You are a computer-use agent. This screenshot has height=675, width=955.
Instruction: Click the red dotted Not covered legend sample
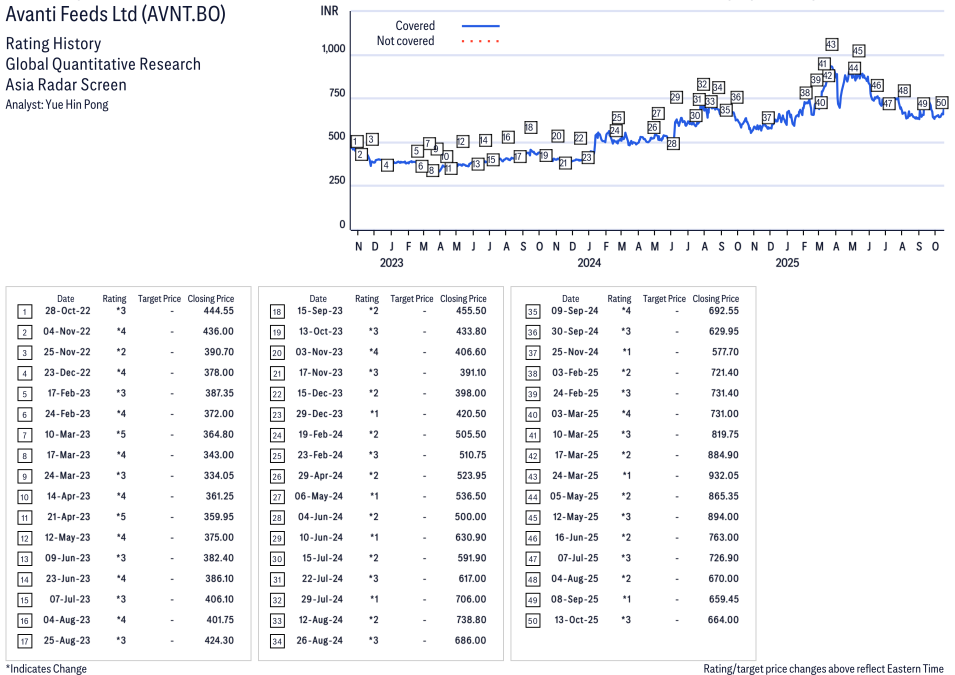480,41
